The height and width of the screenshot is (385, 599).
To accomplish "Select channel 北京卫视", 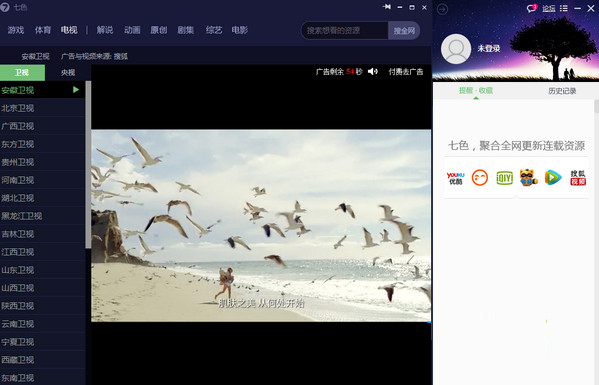I will [x=42, y=108].
